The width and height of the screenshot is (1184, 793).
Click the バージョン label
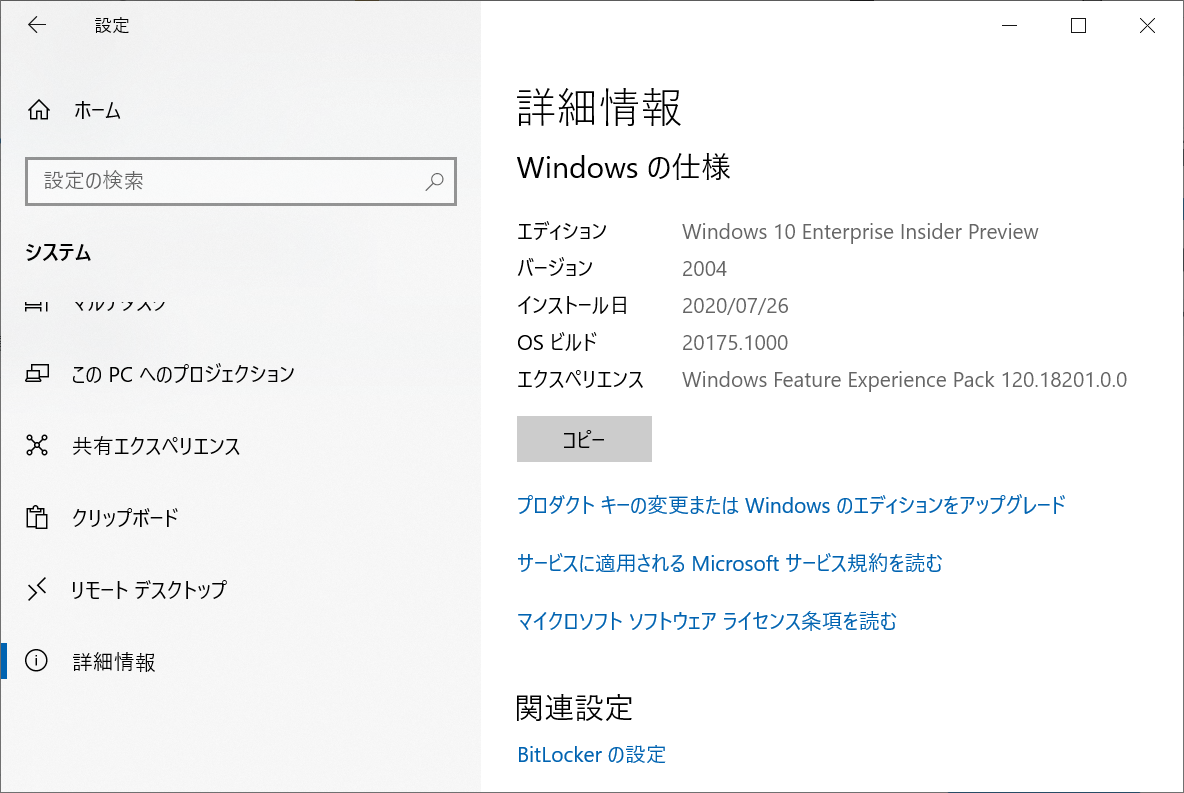coord(555,268)
